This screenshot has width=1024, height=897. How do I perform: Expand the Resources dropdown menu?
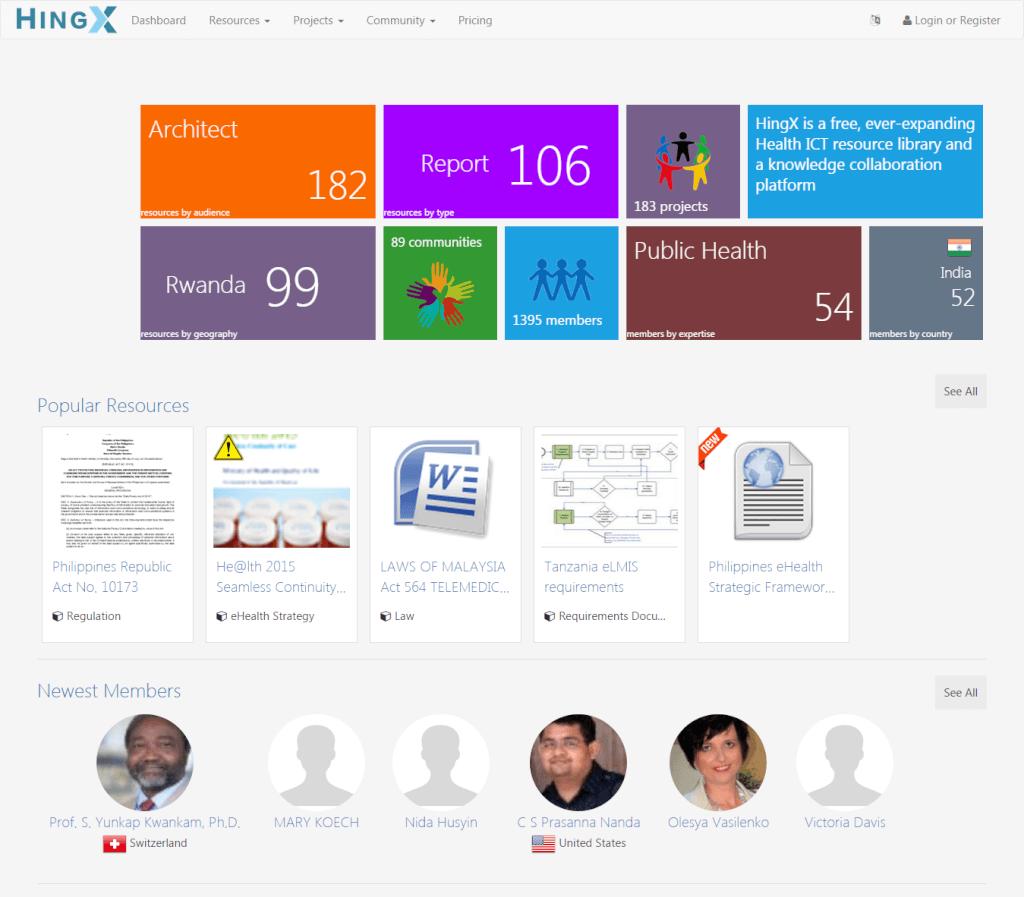(x=239, y=20)
